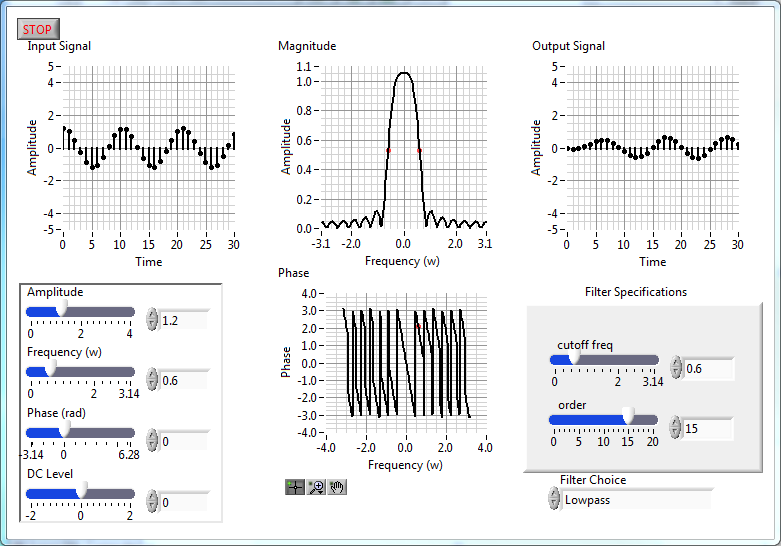Click the order value stepper arrows

676,428
